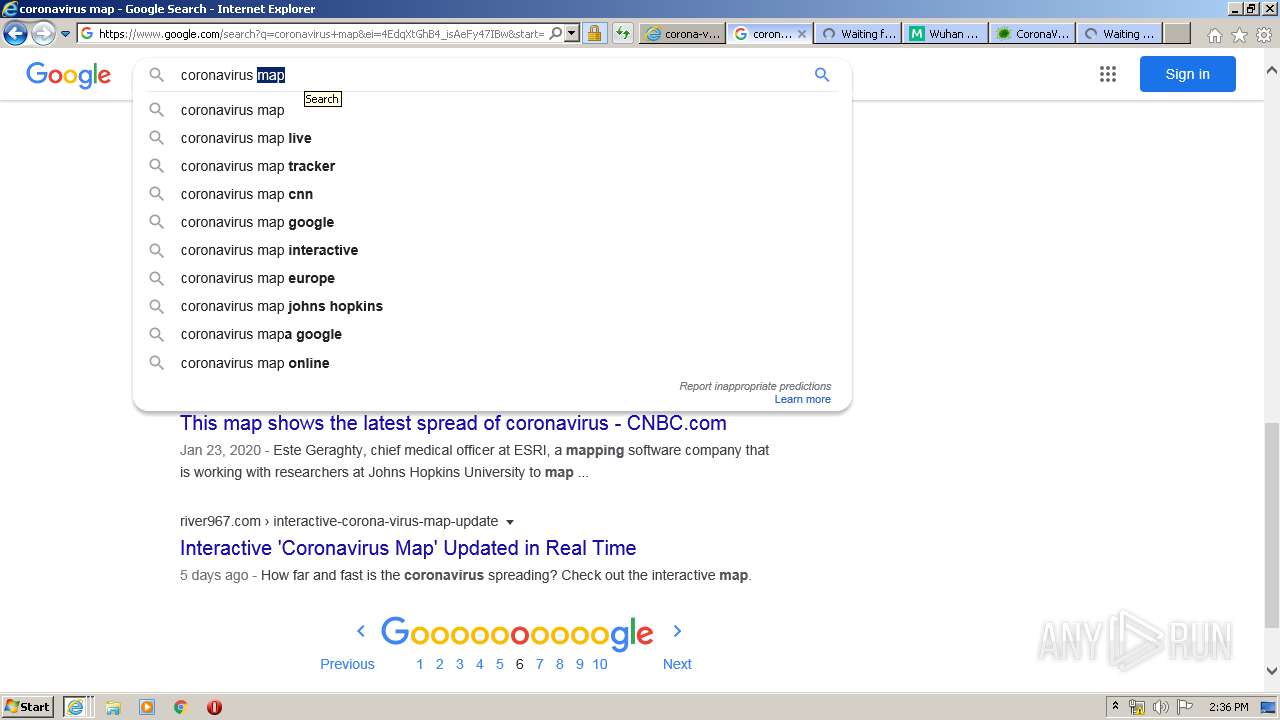Click the browser Forward arrow button
This screenshot has width=1280, height=720.
click(x=42, y=33)
